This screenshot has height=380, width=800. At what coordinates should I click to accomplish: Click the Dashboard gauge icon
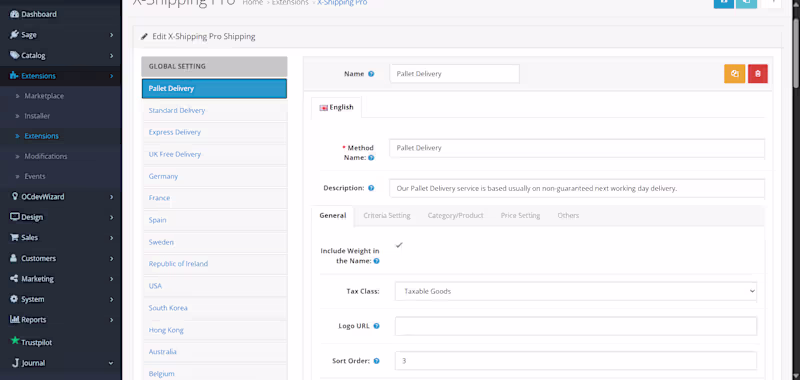(x=15, y=14)
